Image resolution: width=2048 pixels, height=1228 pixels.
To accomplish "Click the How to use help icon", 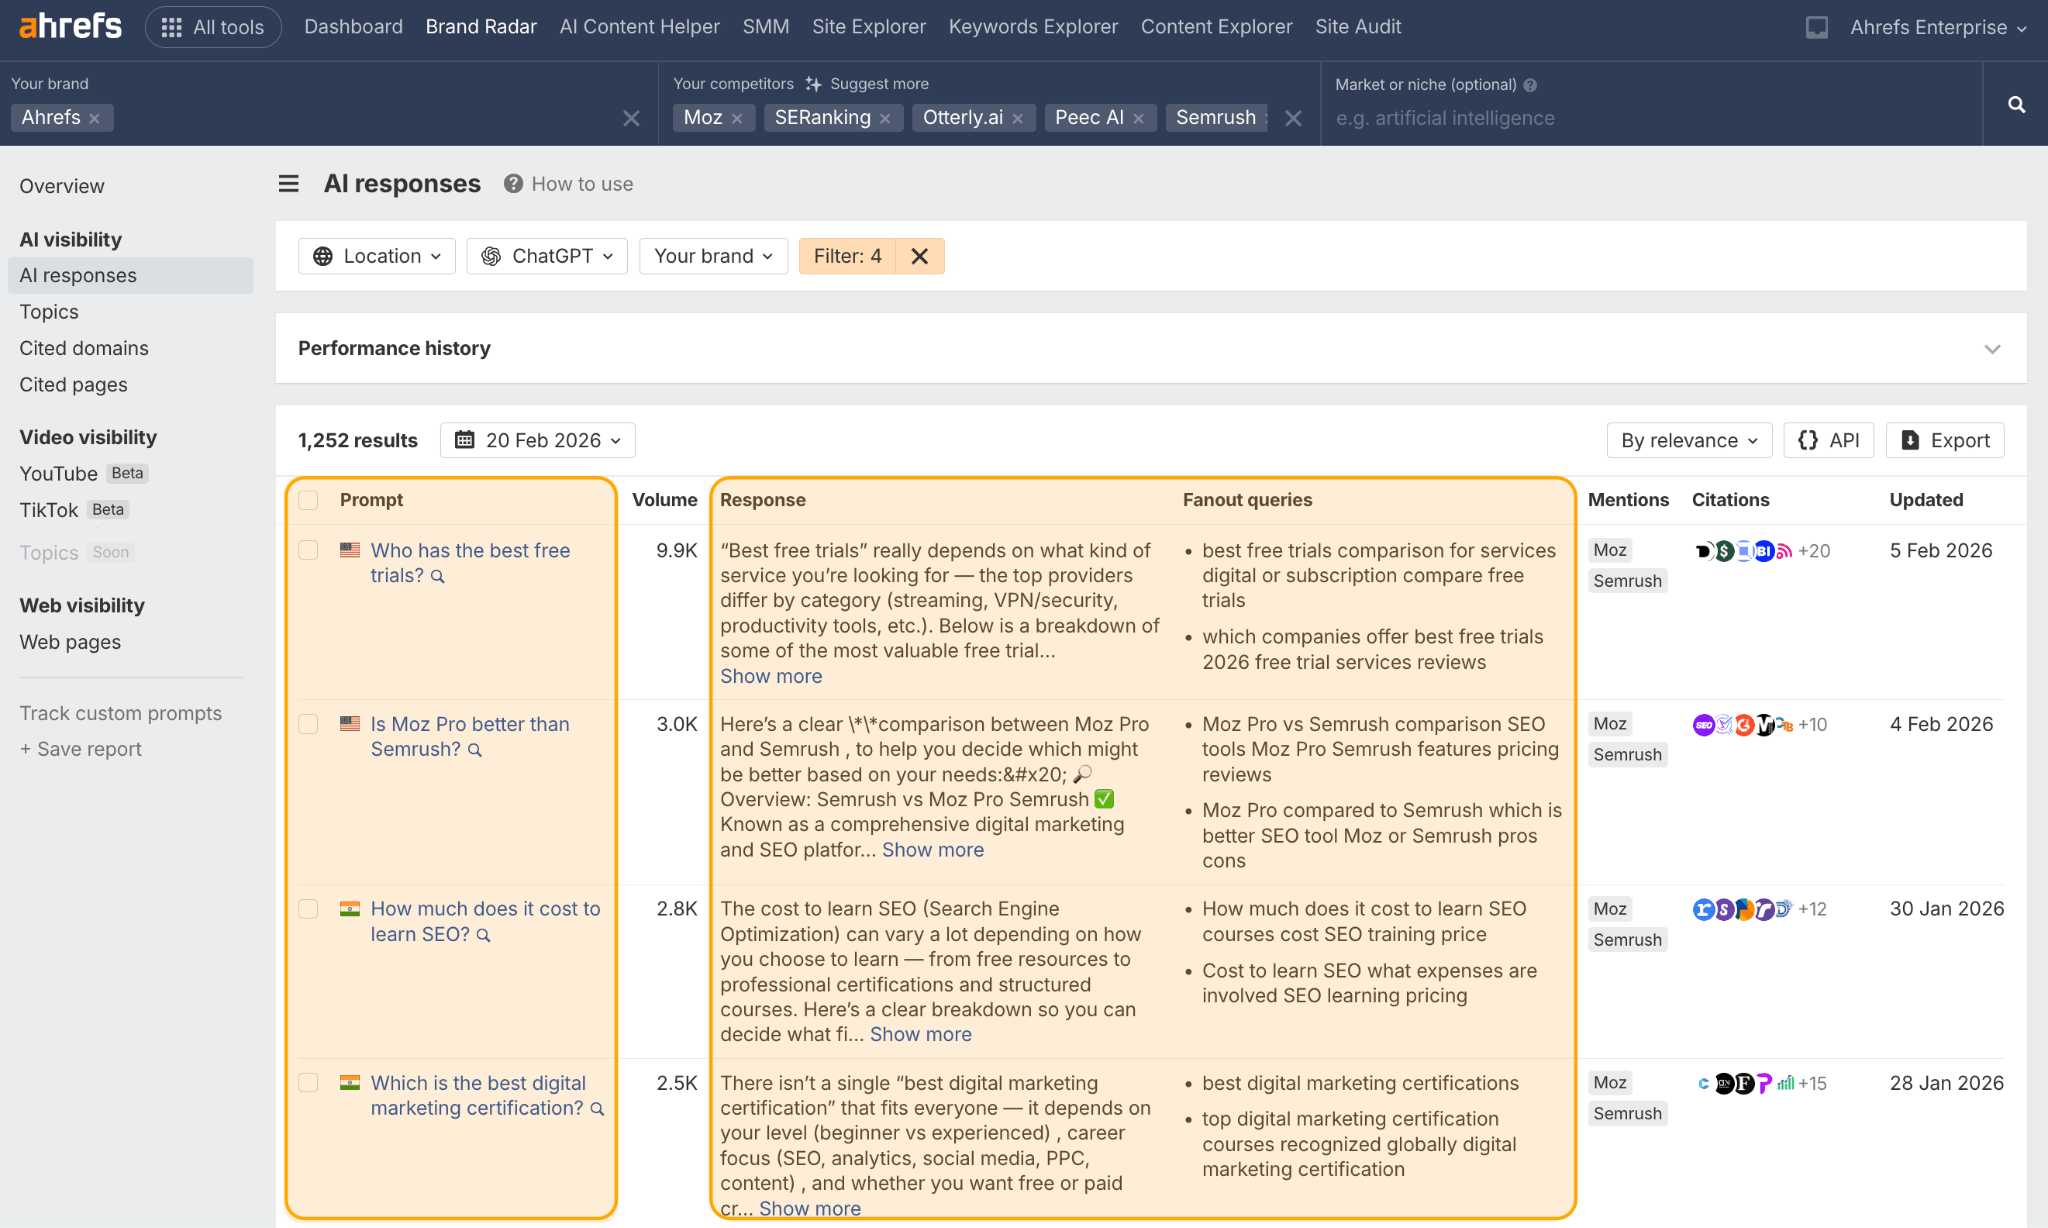I will pyautogui.click(x=513, y=183).
